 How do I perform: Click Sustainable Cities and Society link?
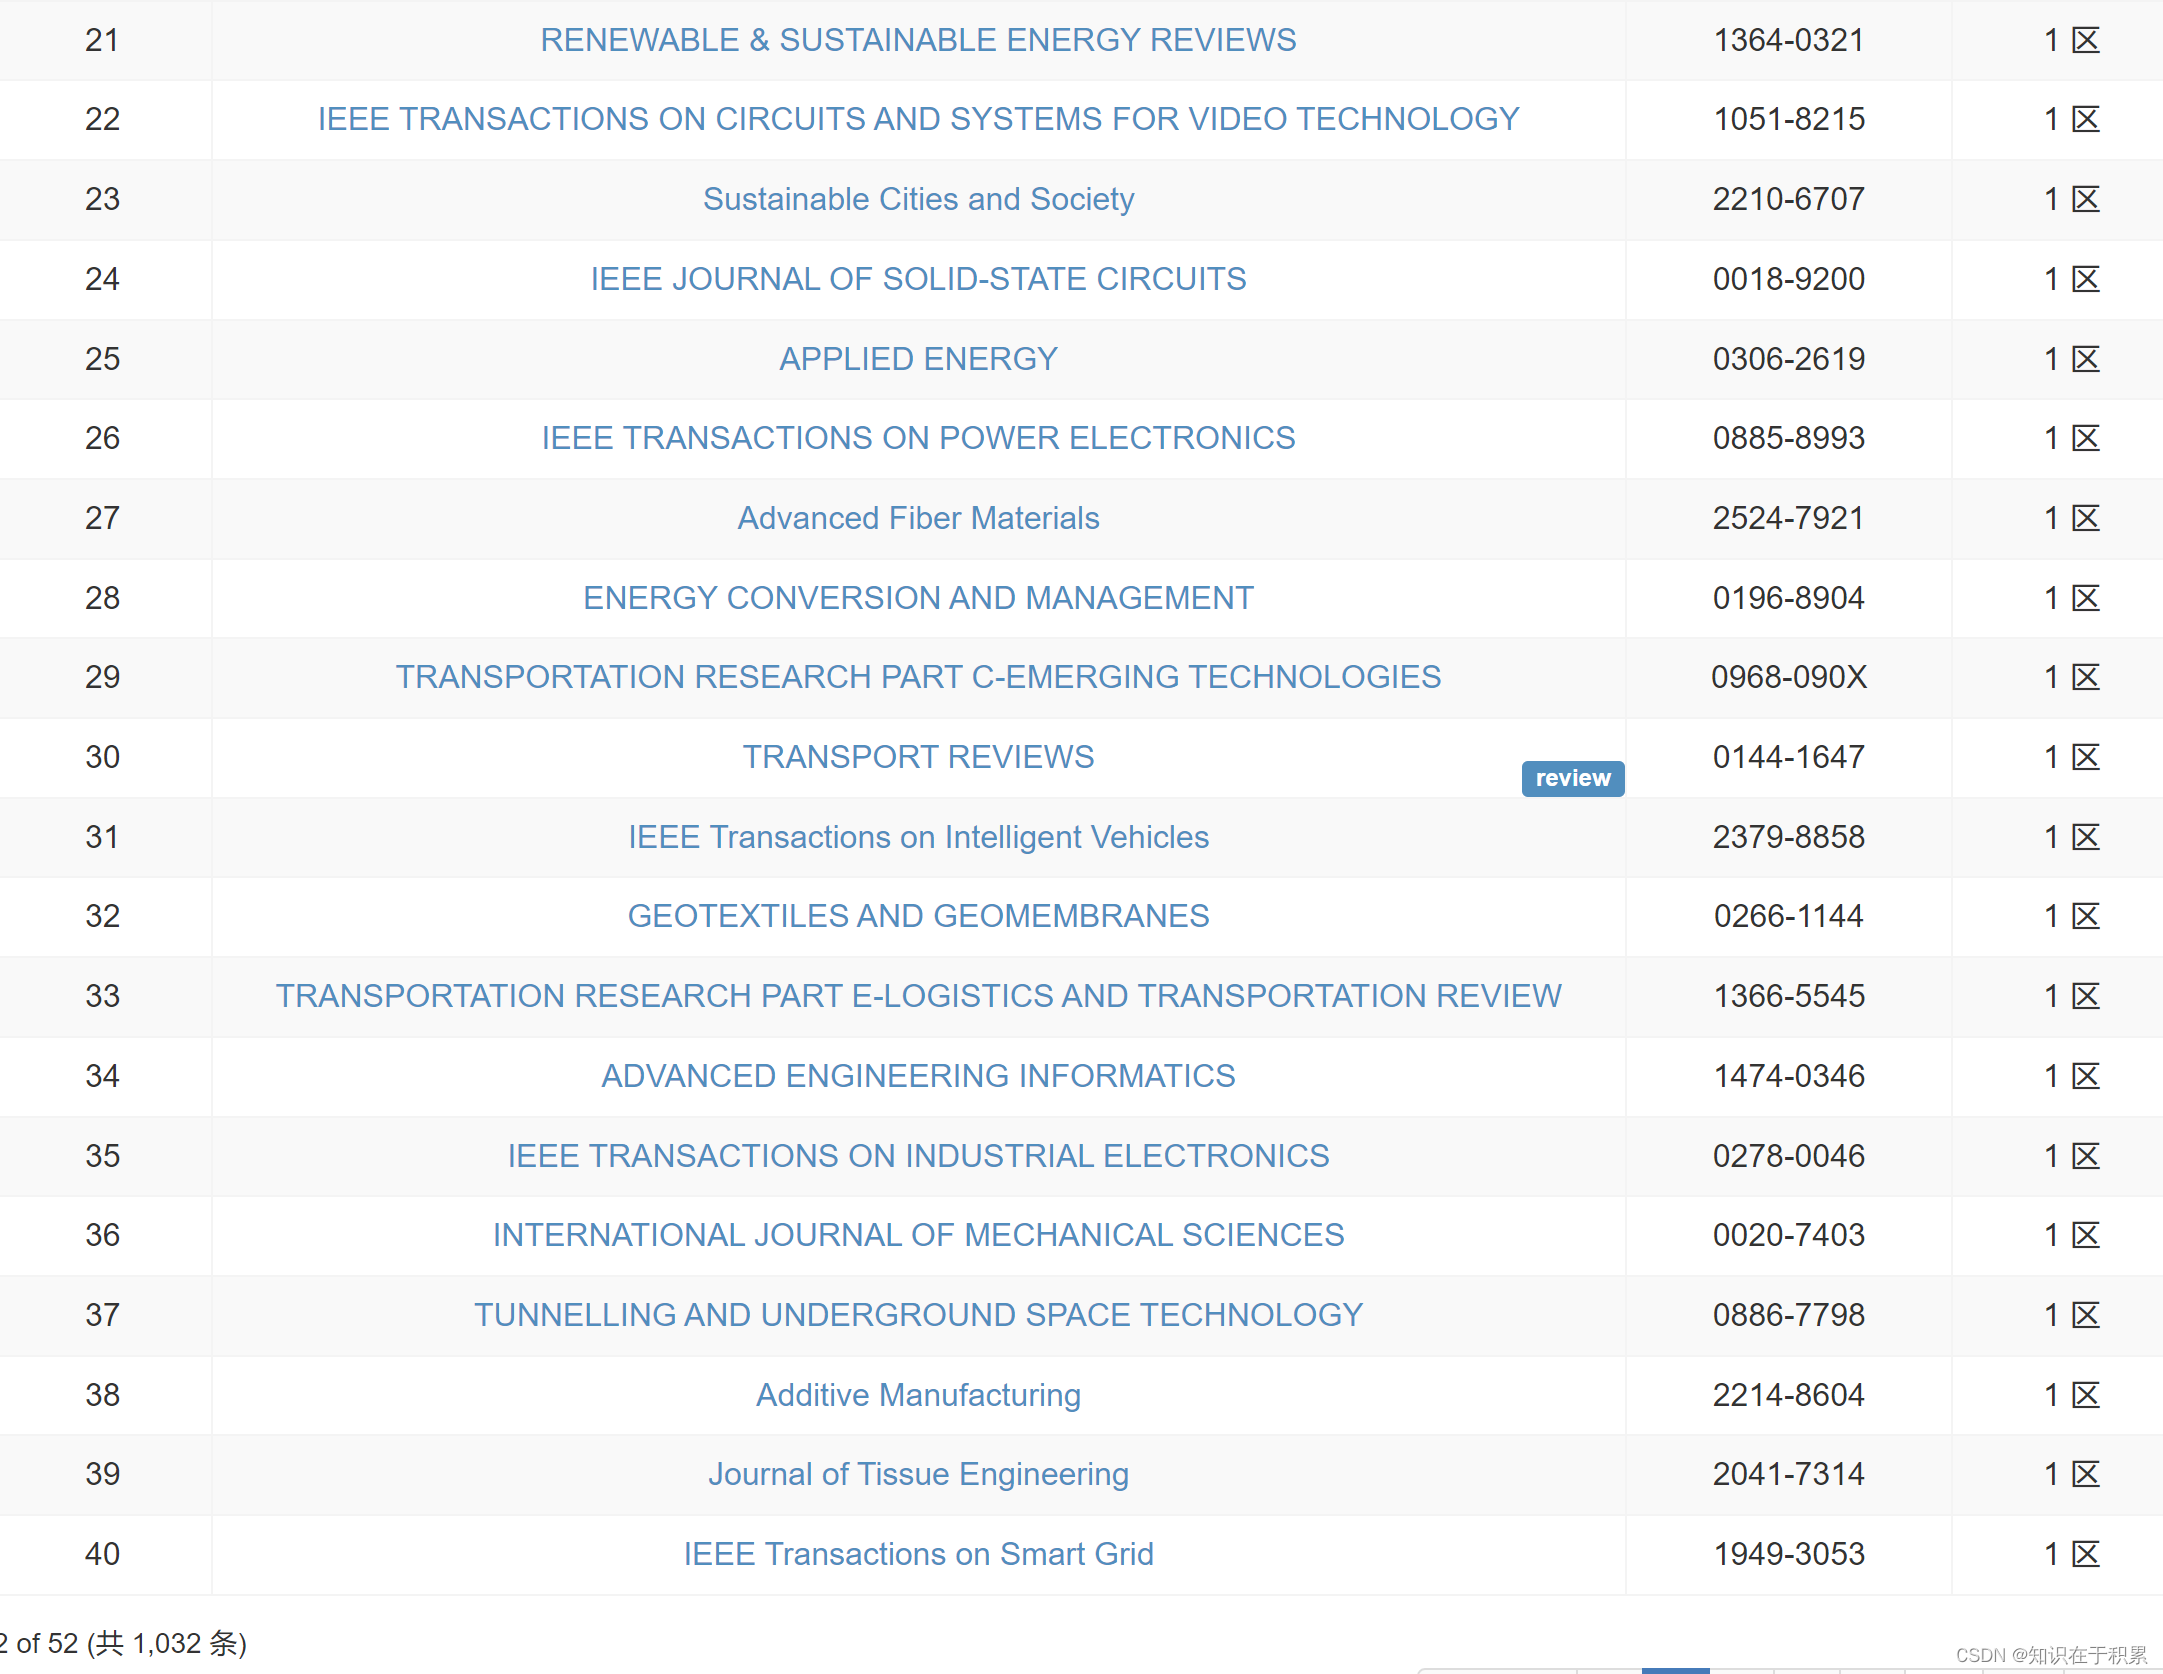click(x=918, y=199)
